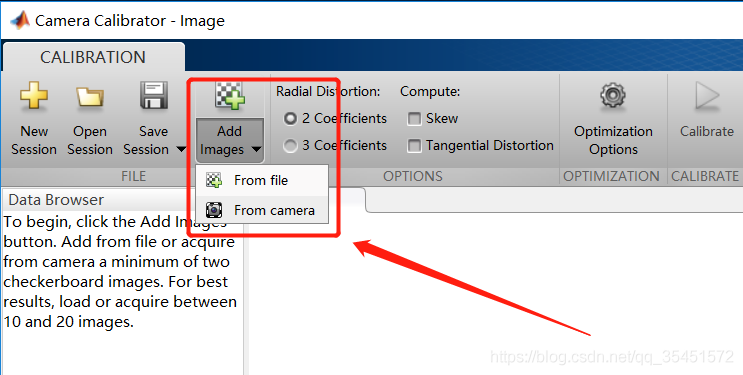Switch to the CALIBRATION ribbon tab
The height and width of the screenshot is (375, 743).
tap(93, 57)
